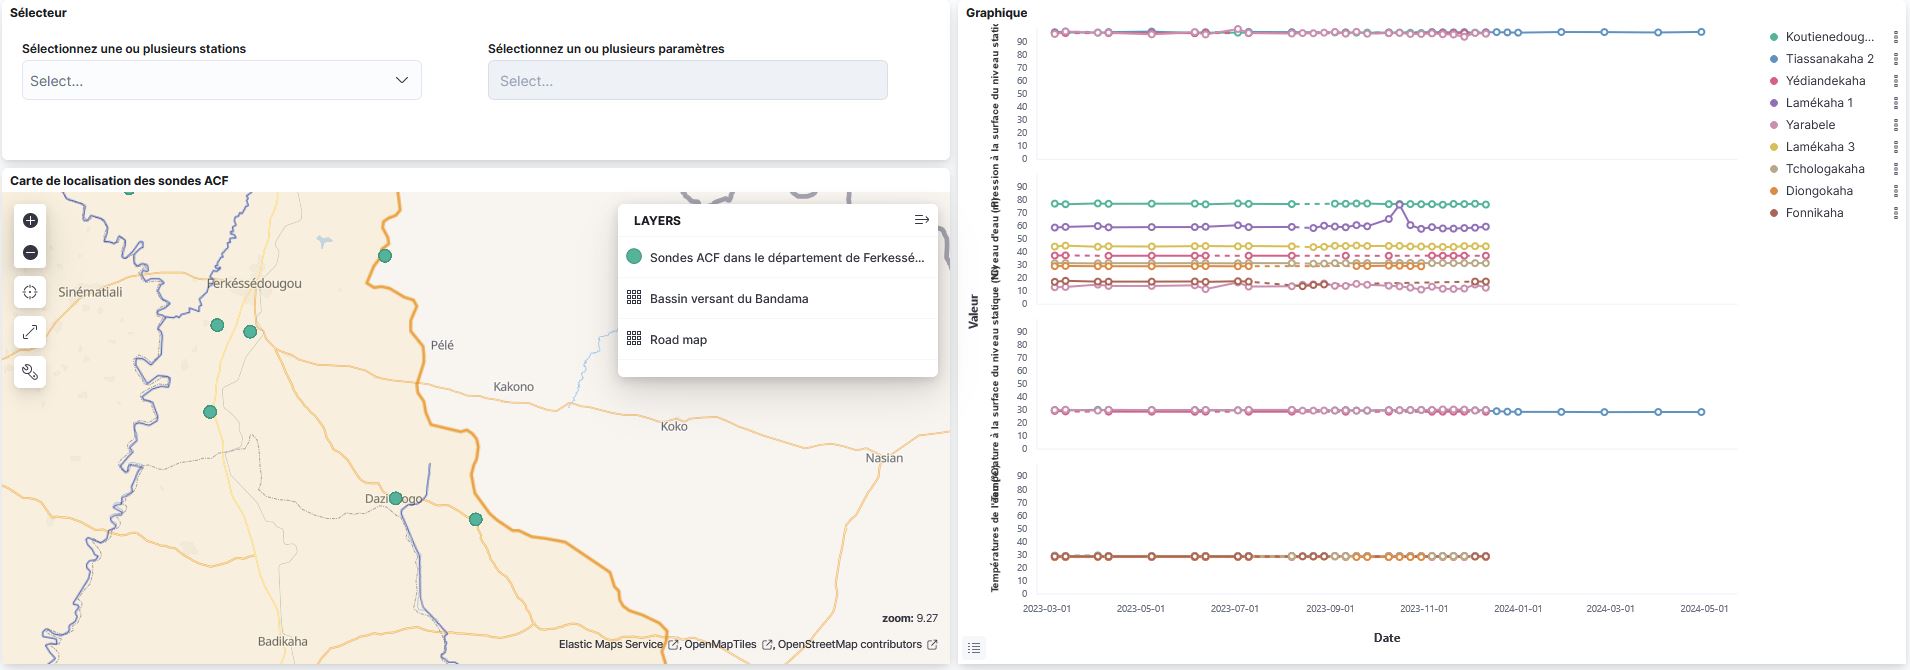The image size is (1910, 670).
Task: Zoom in on the ACF probes map
Action: pos(30,221)
